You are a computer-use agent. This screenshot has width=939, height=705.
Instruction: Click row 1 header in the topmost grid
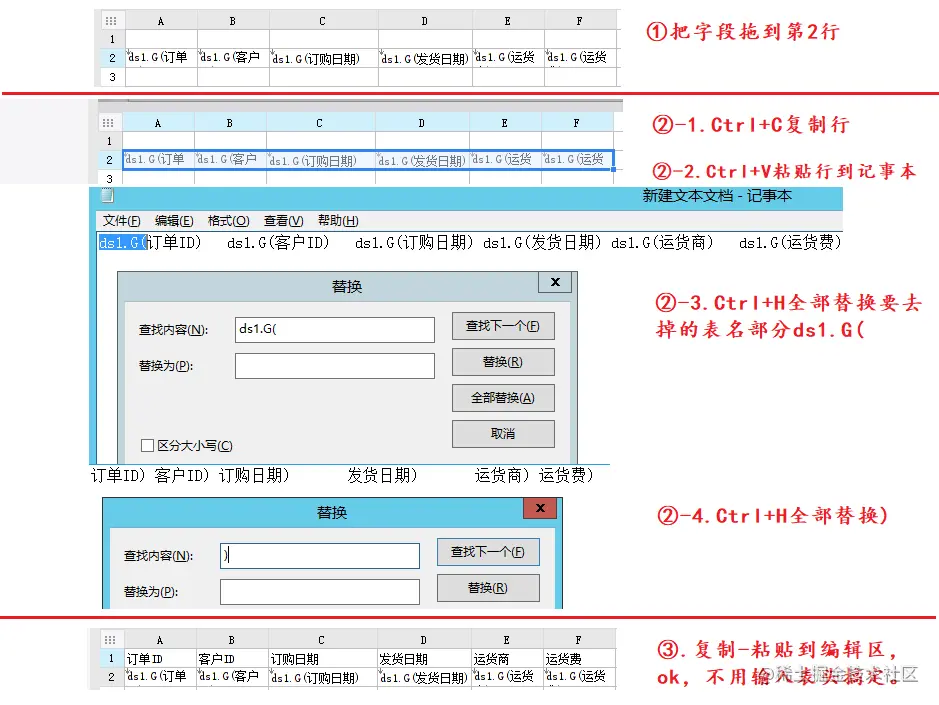(112, 39)
